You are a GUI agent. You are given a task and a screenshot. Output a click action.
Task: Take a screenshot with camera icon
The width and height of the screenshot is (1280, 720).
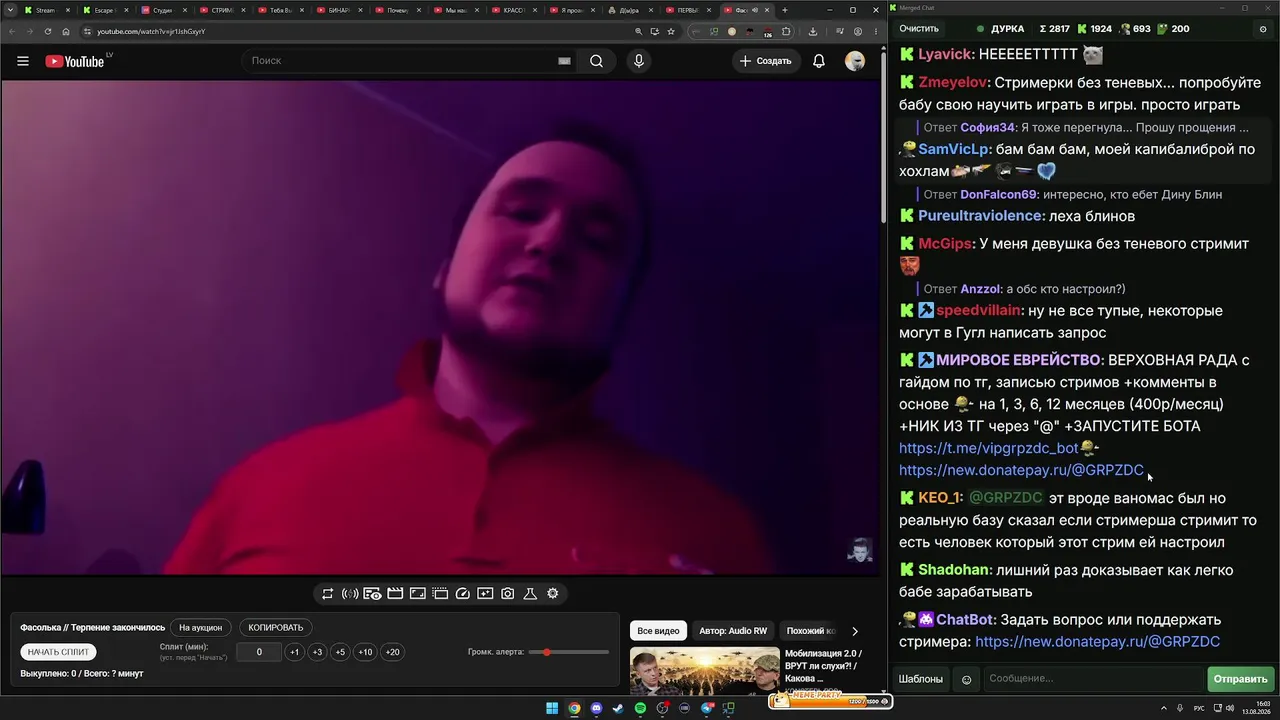click(x=507, y=594)
